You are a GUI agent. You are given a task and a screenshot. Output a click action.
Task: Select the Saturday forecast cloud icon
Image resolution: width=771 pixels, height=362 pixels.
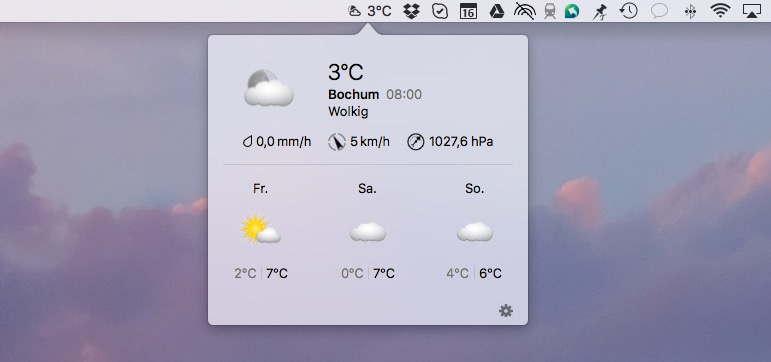point(368,232)
